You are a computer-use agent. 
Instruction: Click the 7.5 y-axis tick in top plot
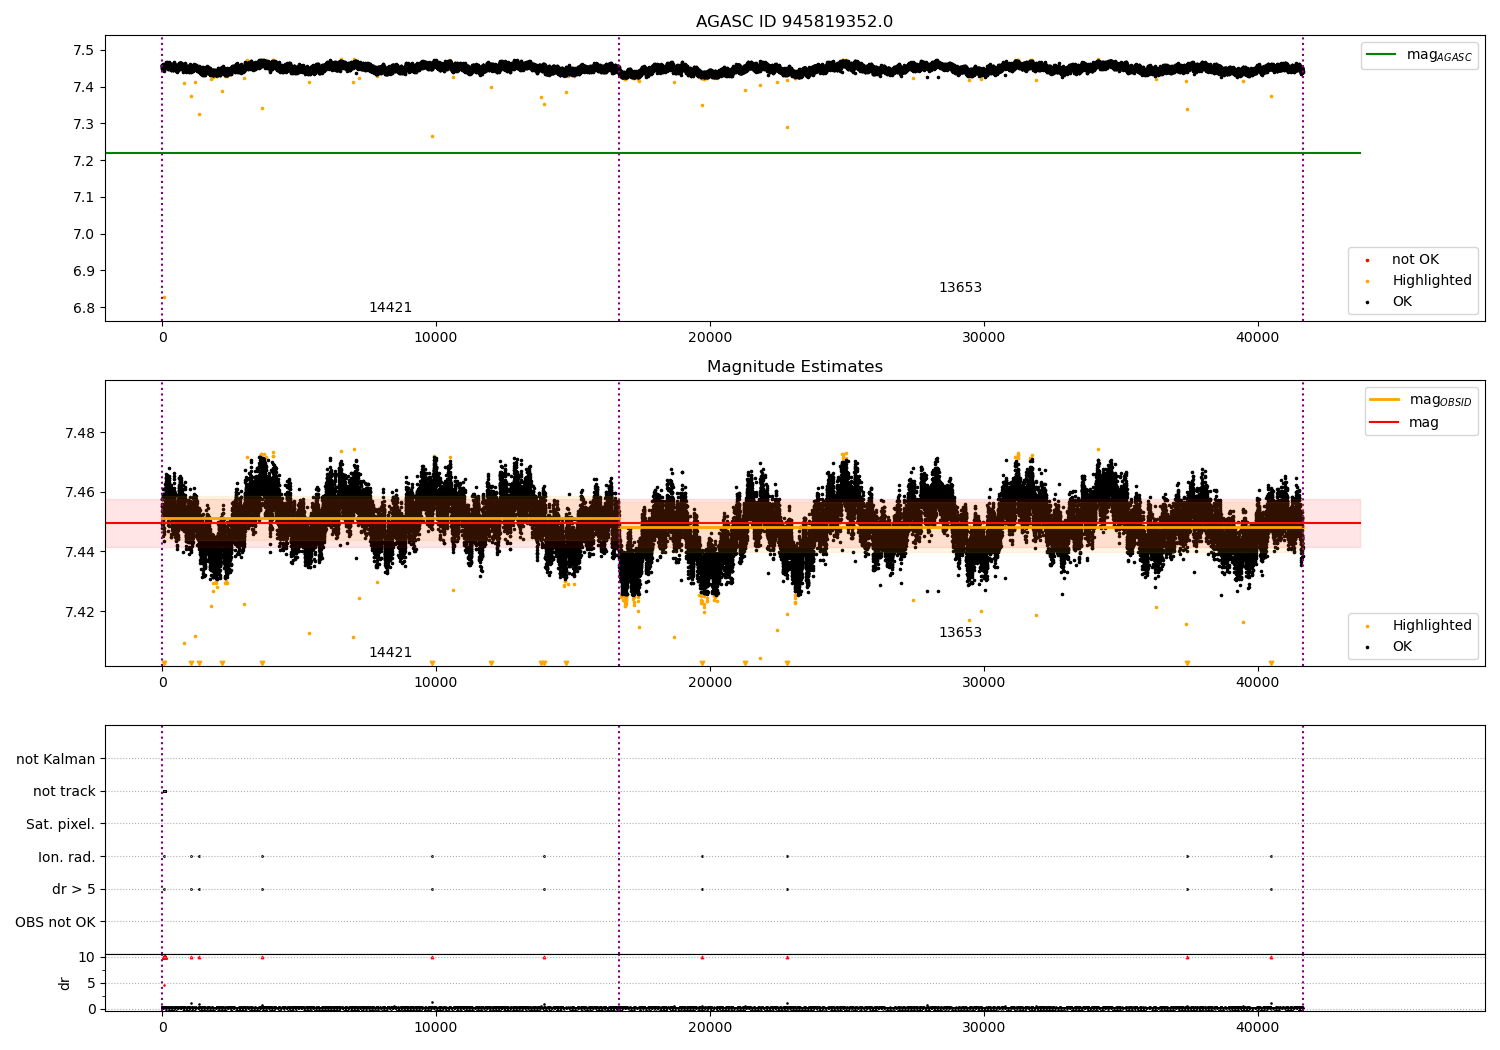tap(84, 51)
